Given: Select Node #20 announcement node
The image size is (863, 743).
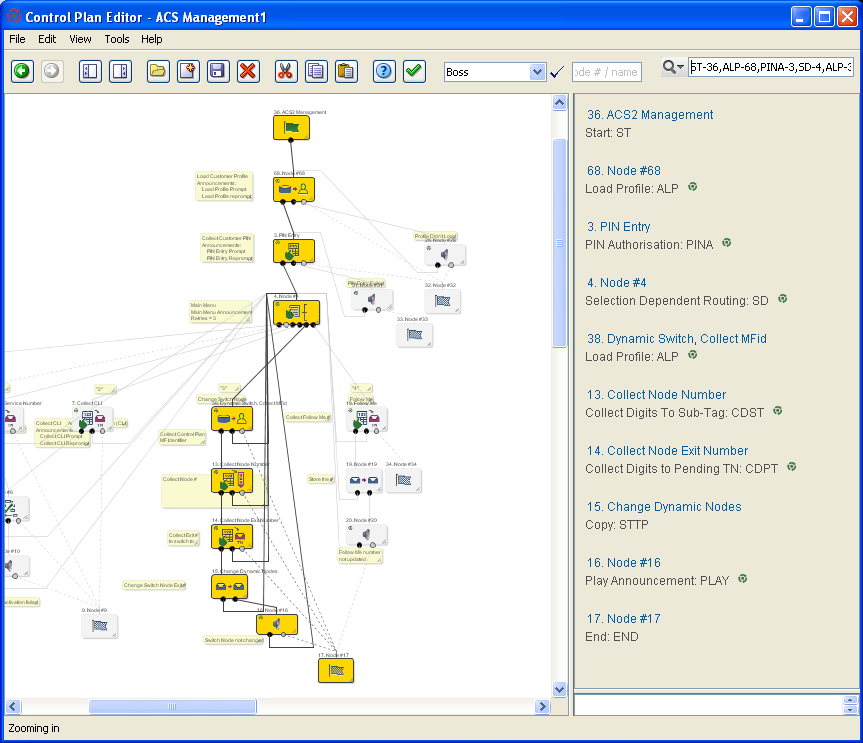Looking at the screenshot, I should (x=367, y=534).
